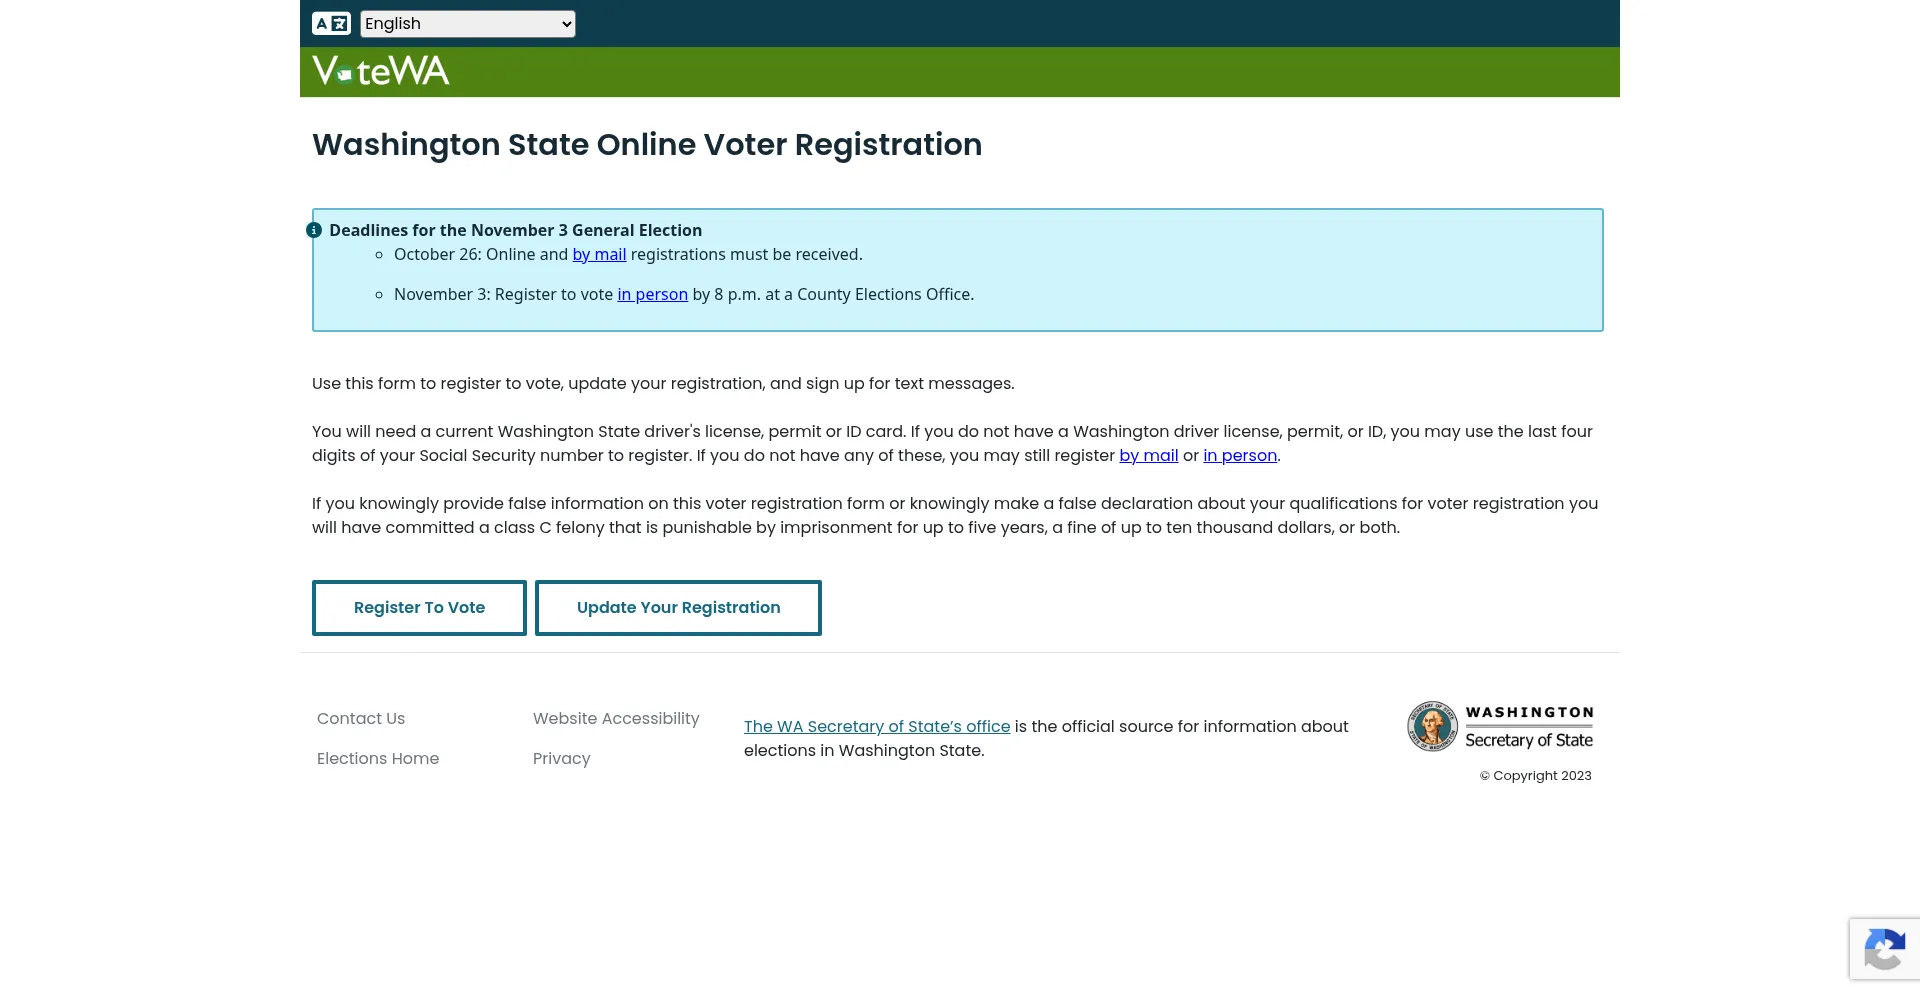
Task: Follow the 'by mail' link in the ID paragraph
Action: [1149, 455]
